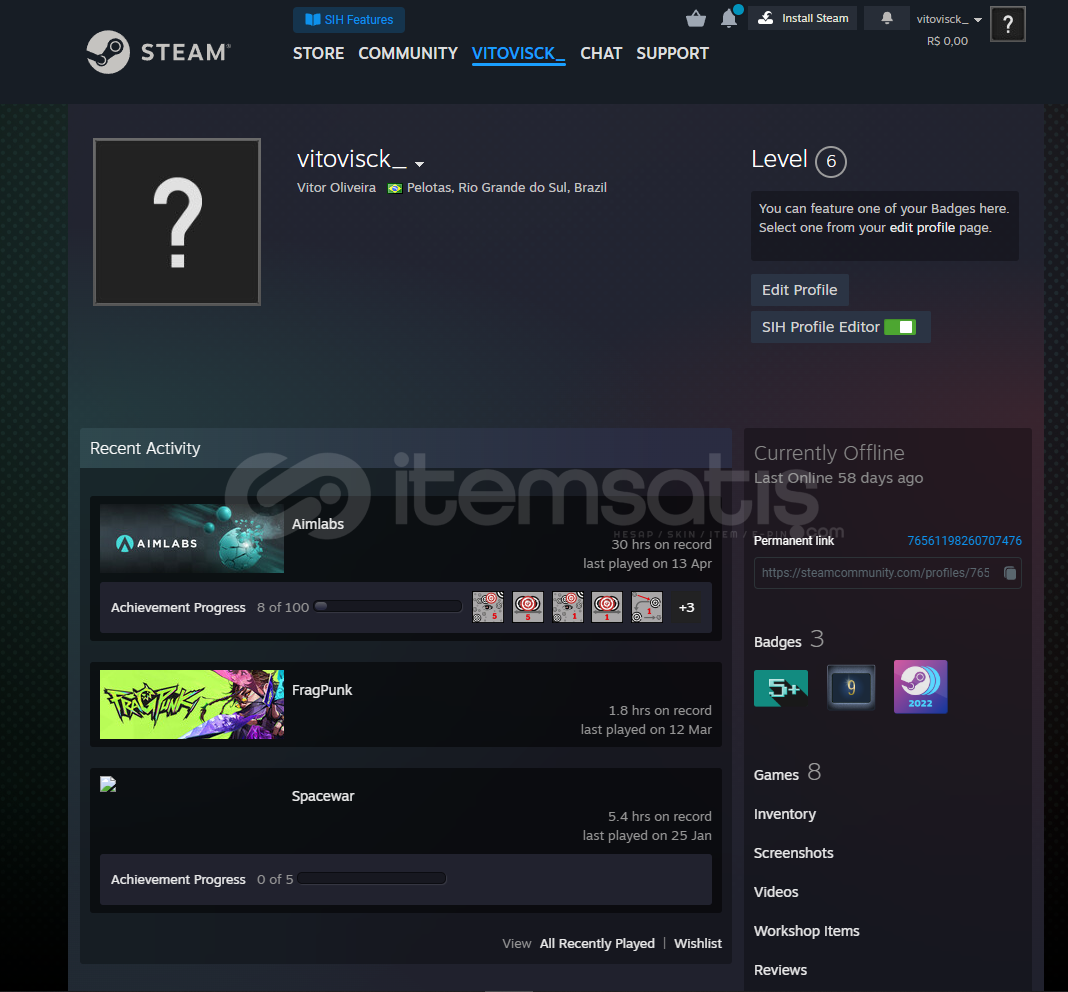
Task: Open the SUPPORT menu item
Action: click(x=672, y=53)
